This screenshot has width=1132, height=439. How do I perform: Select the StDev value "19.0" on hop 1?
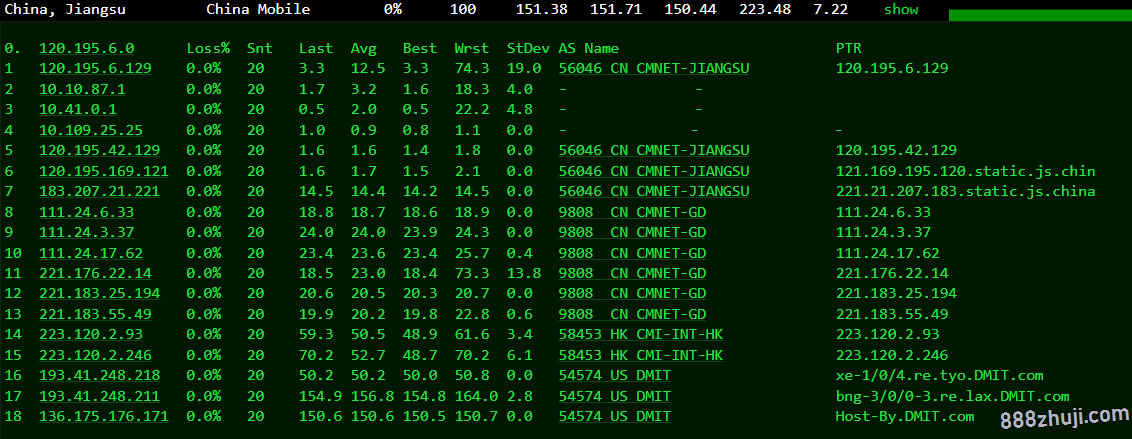click(x=524, y=69)
